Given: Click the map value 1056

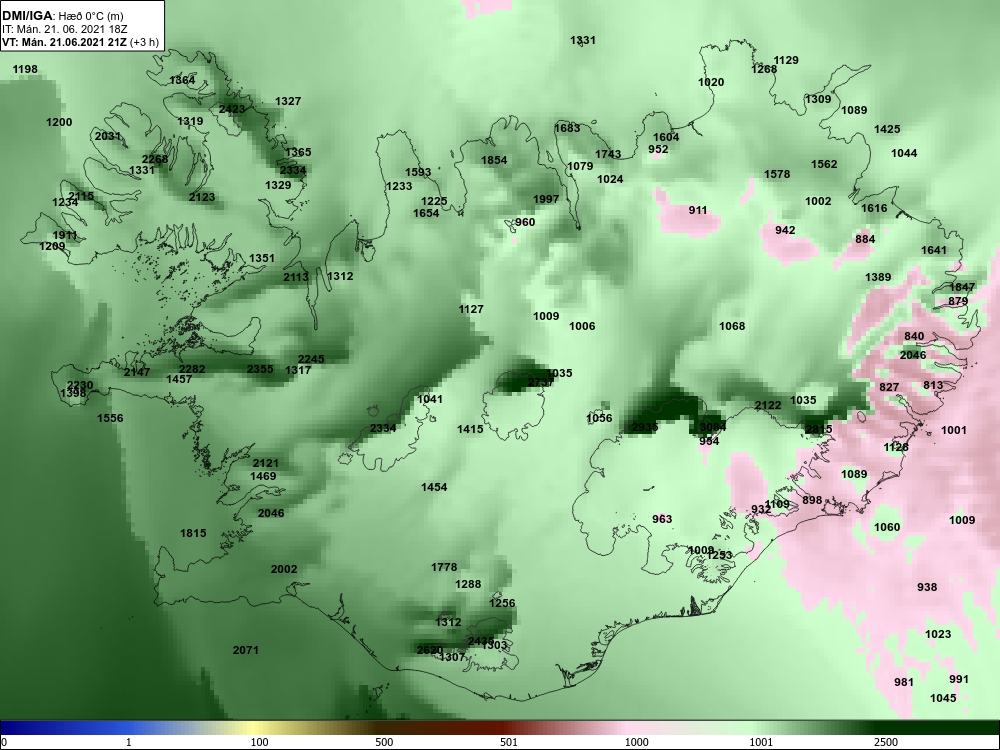Looking at the screenshot, I should (599, 418).
